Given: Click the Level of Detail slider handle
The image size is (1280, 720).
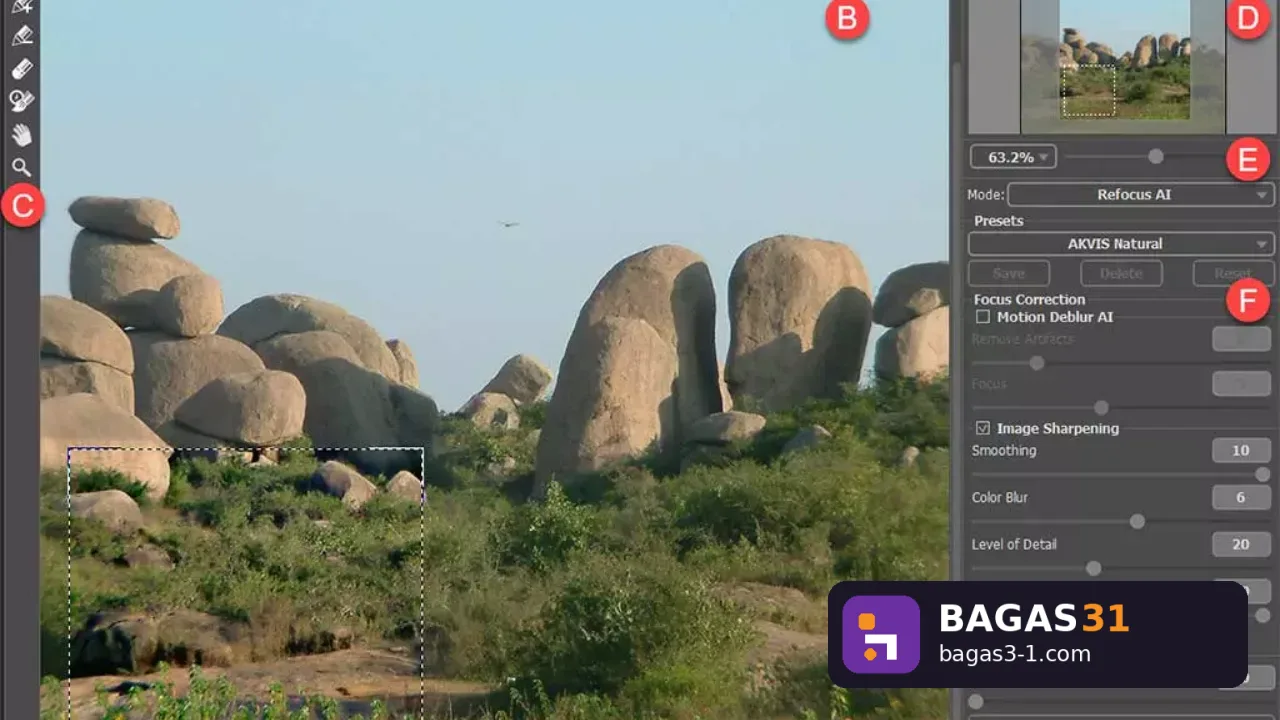Looking at the screenshot, I should tap(1094, 568).
